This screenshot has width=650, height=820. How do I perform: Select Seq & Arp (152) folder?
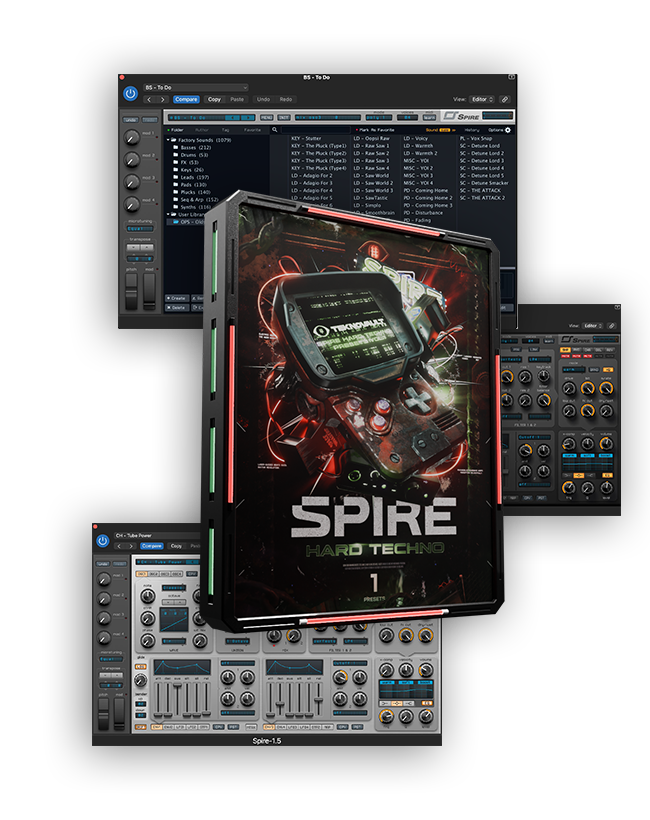[196, 199]
